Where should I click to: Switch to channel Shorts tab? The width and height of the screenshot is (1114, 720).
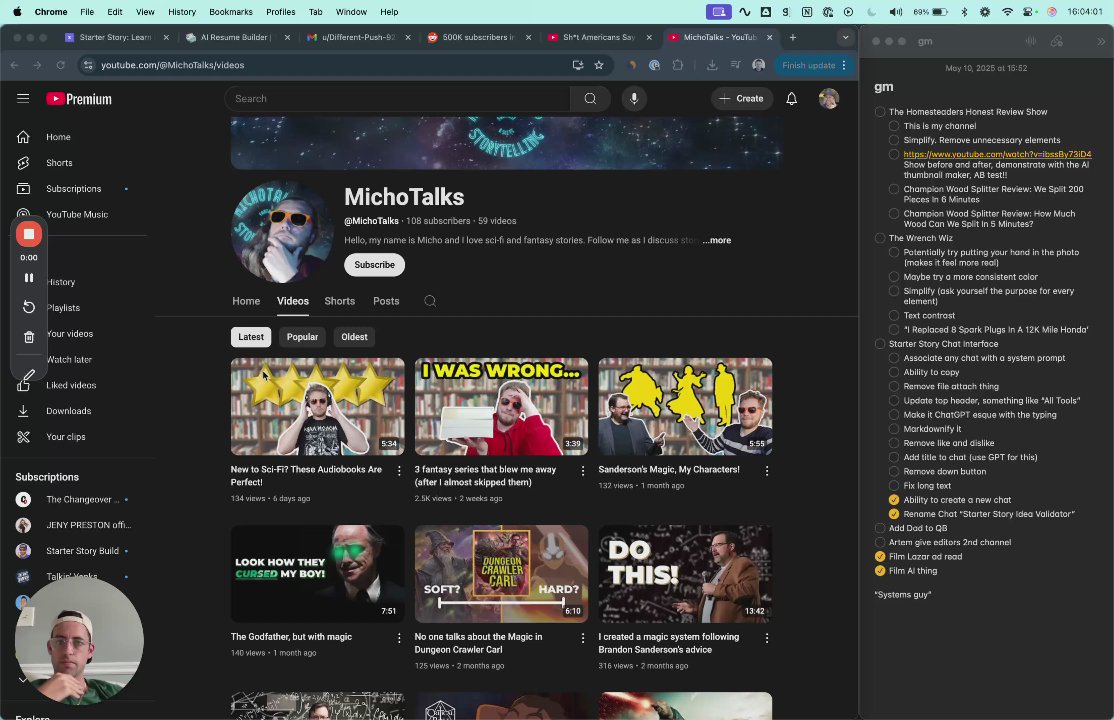[340, 301]
